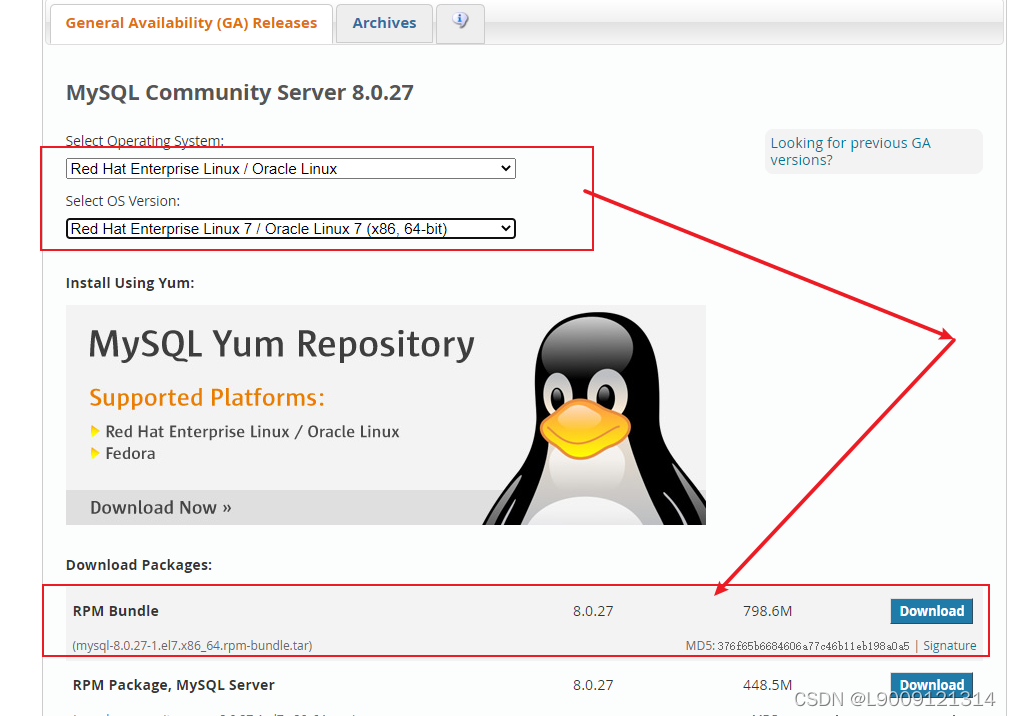Open the Signature link for RPM Bundle
The width and height of the screenshot is (1011, 716).
949,645
